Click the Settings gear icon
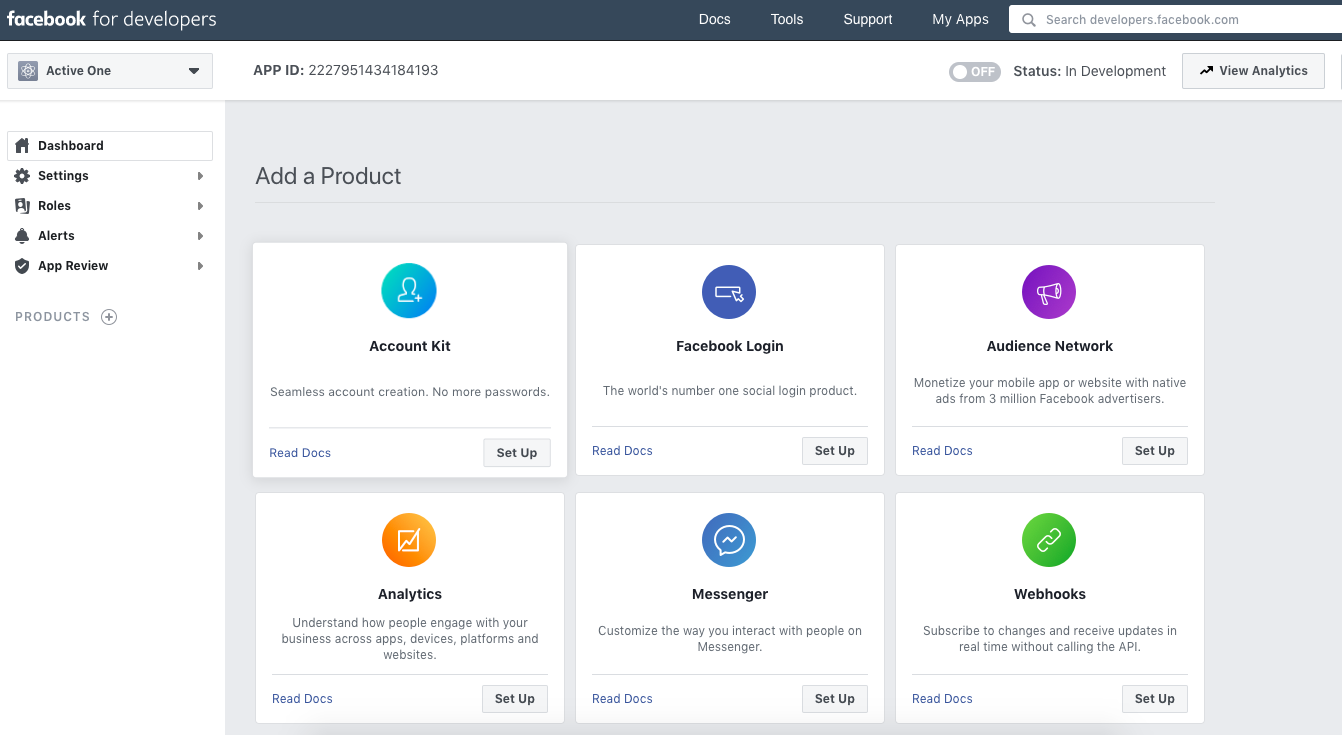 pos(22,176)
